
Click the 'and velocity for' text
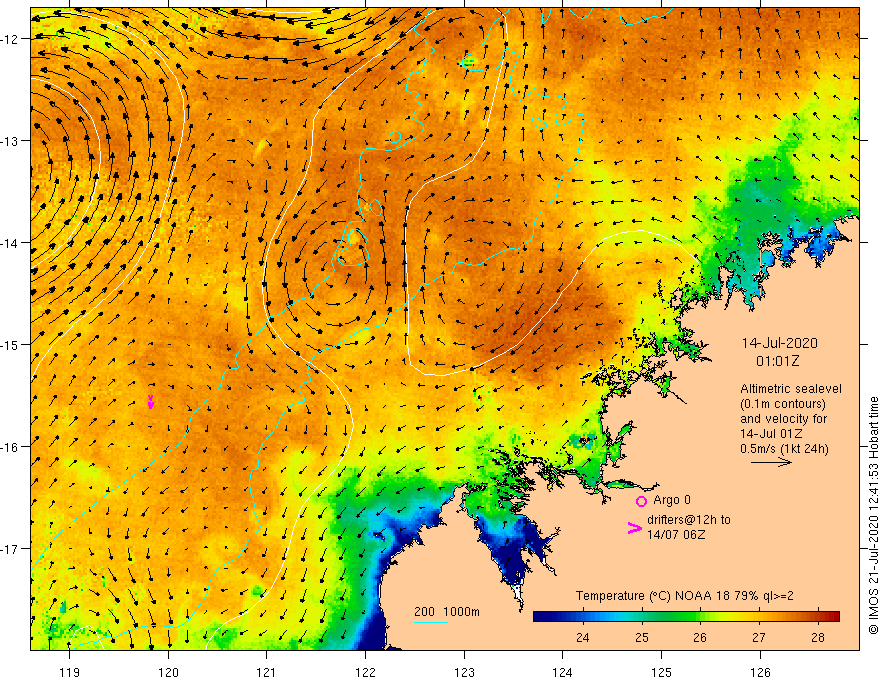point(783,419)
